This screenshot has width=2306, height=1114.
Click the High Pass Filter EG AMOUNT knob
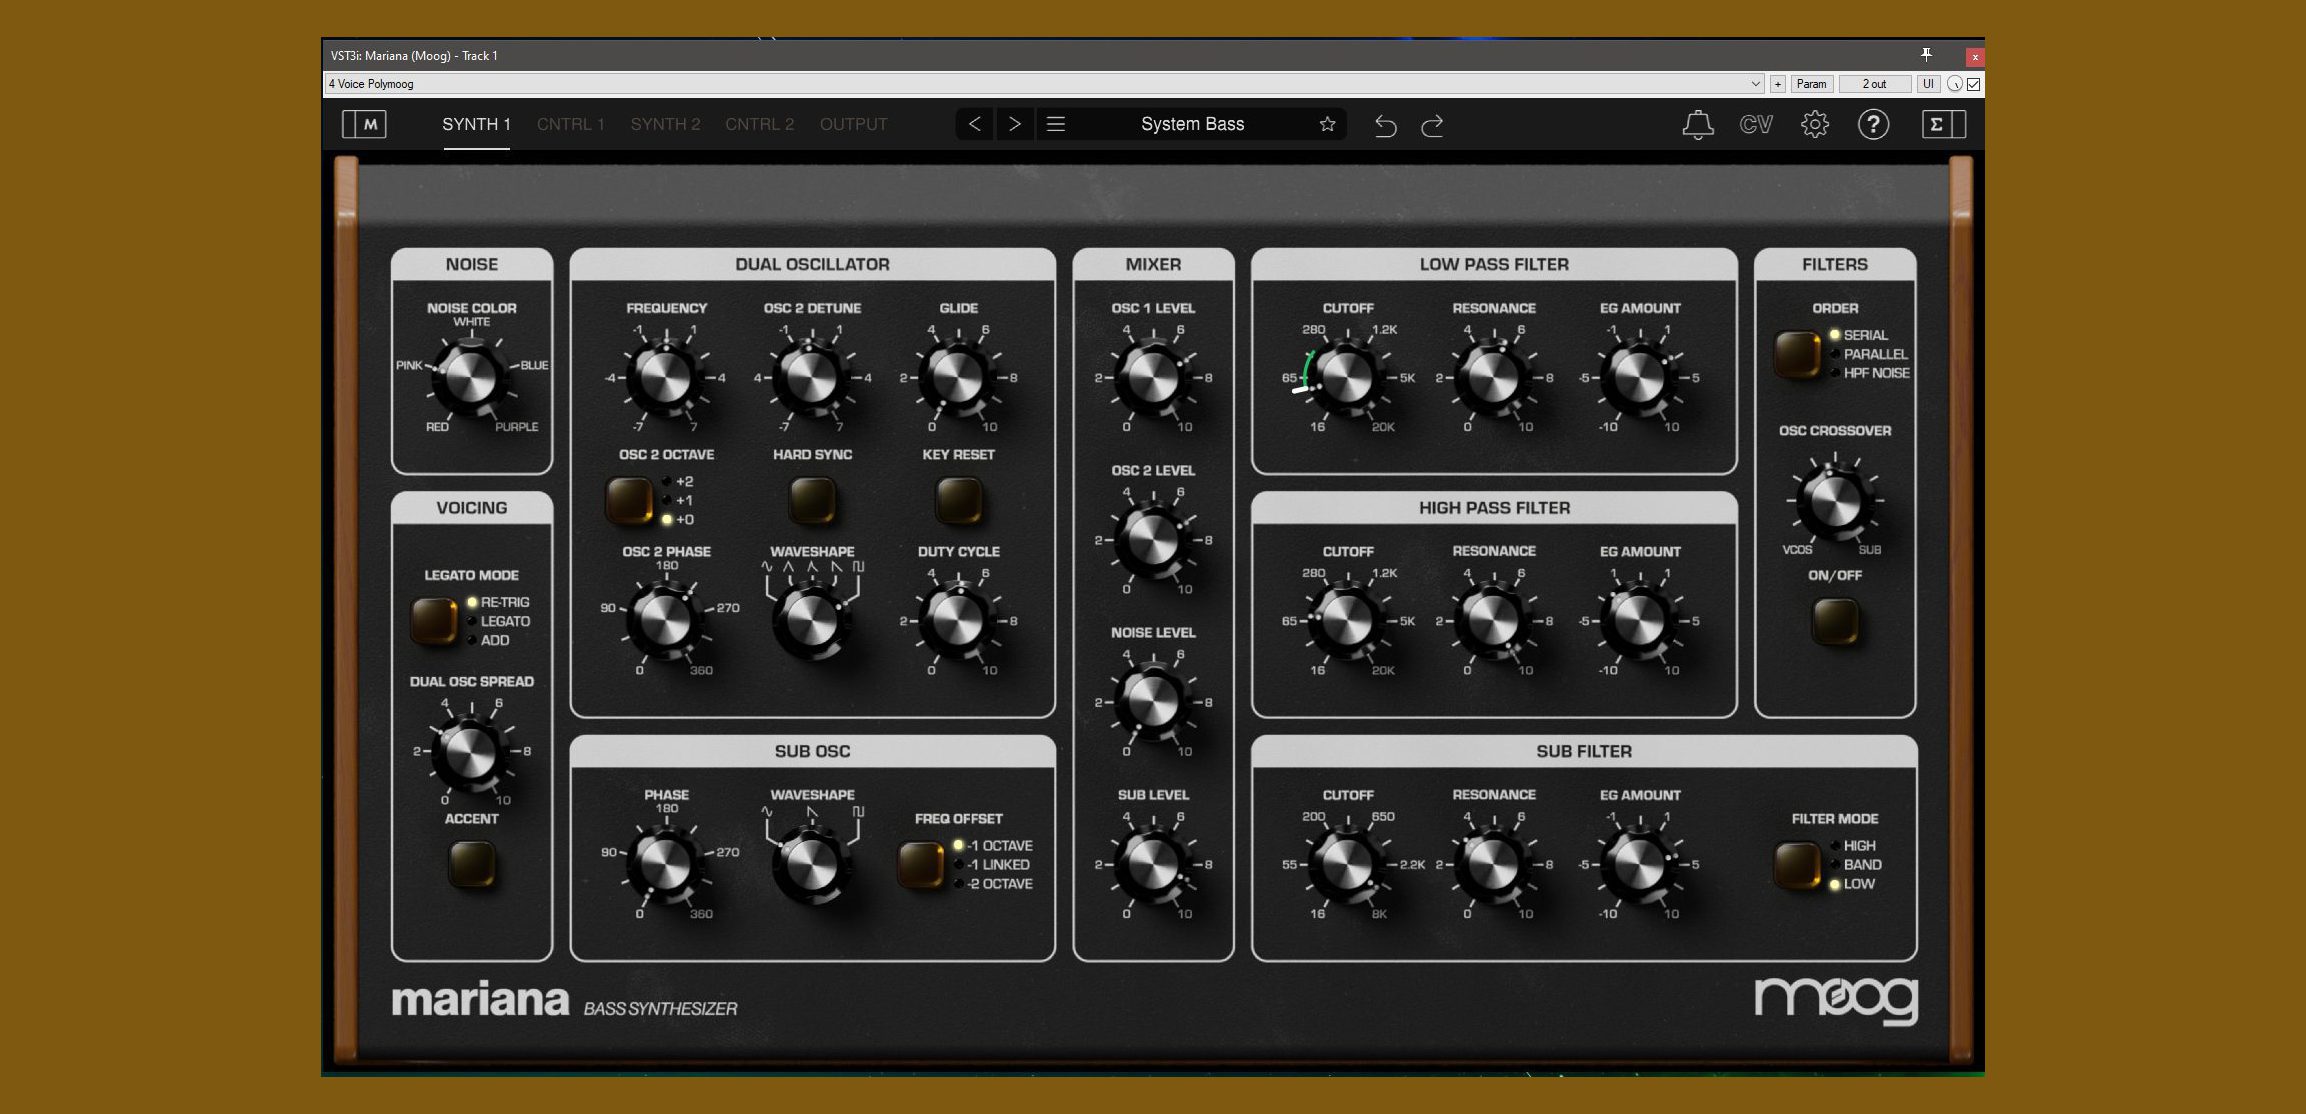tap(1639, 621)
